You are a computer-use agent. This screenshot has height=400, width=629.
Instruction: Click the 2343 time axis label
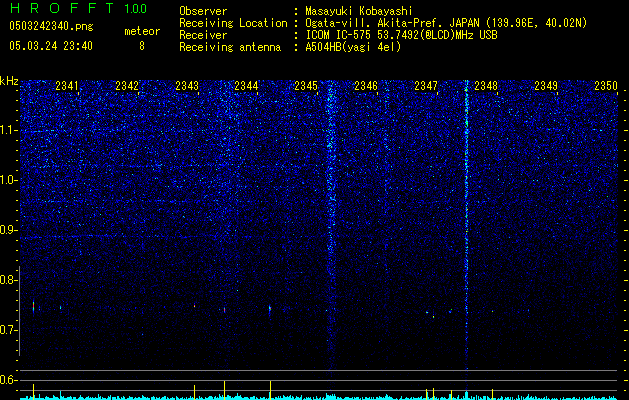click(187, 86)
